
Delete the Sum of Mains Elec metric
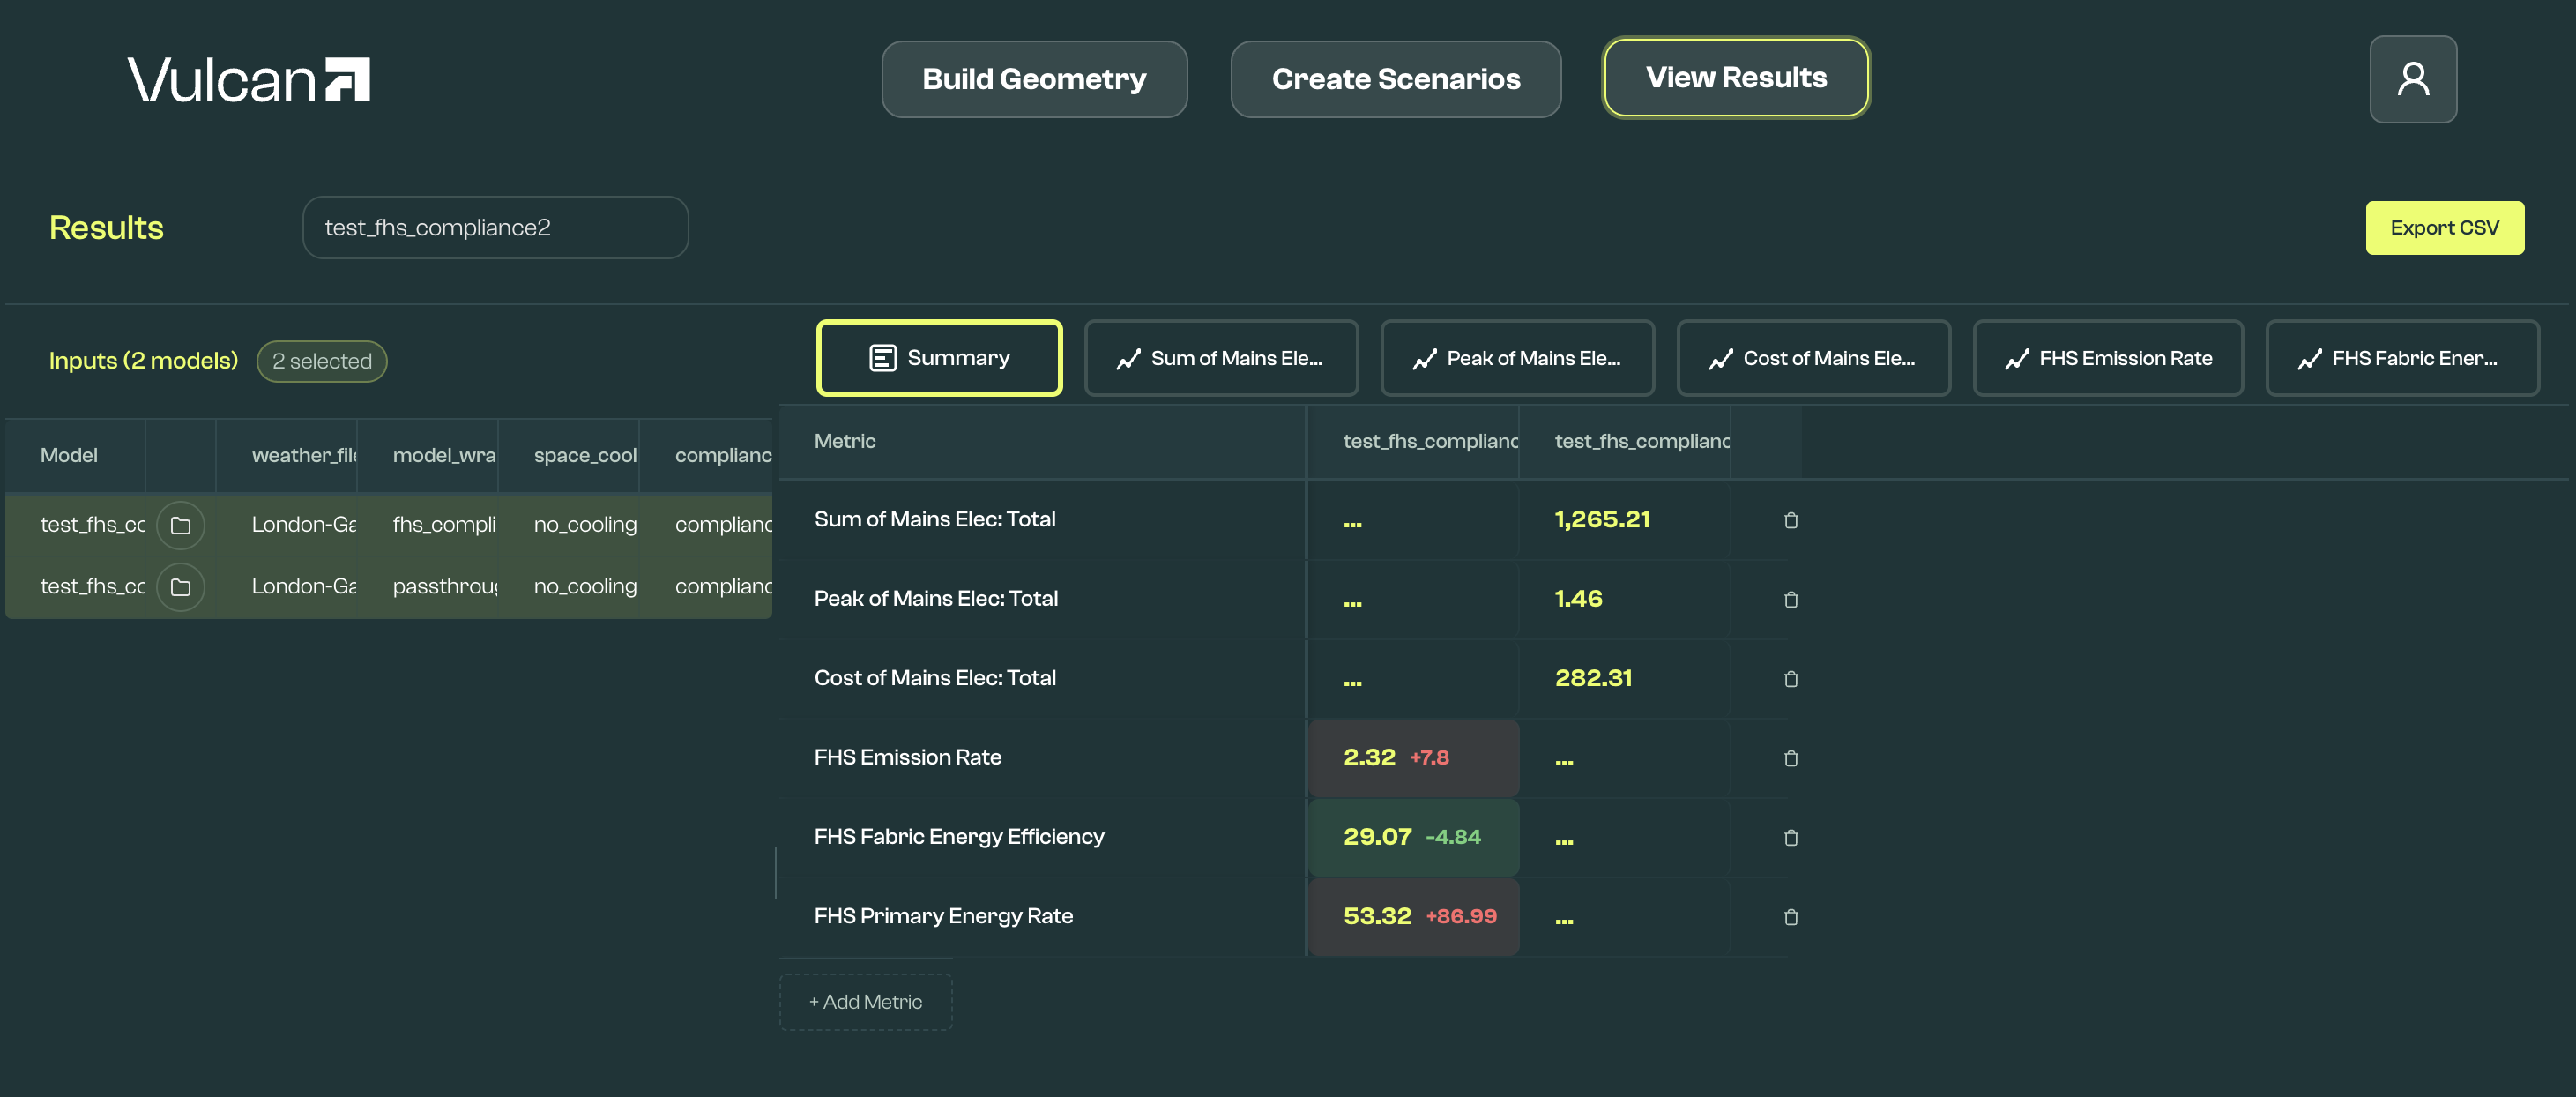coord(1790,520)
